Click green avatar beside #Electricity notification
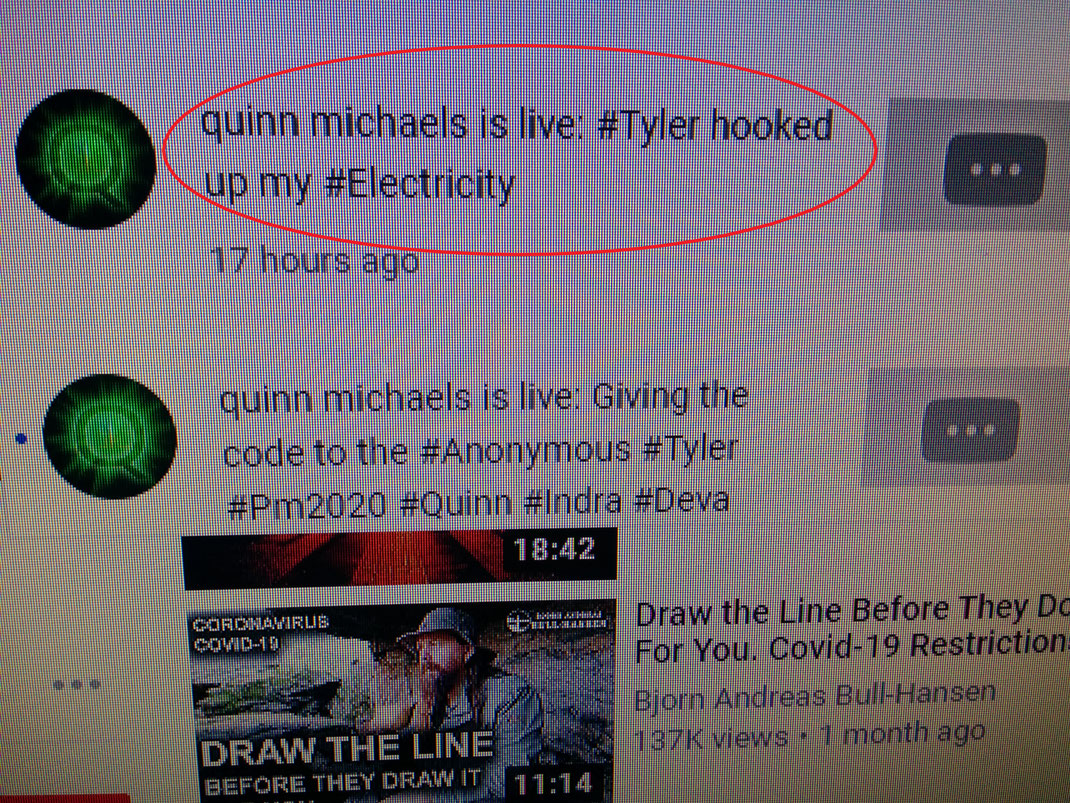The width and height of the screenshot is (1070, 803). coord(85,158)
